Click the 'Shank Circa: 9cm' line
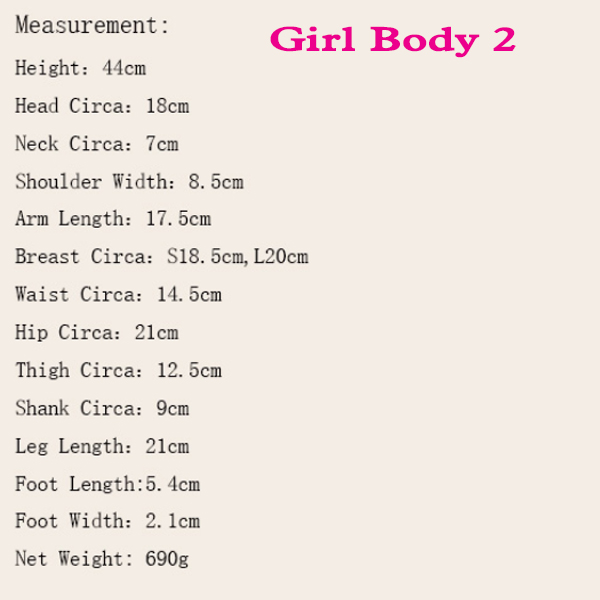Image resolution: width=600 pixels, height=600 pixels. click(102, 408)
